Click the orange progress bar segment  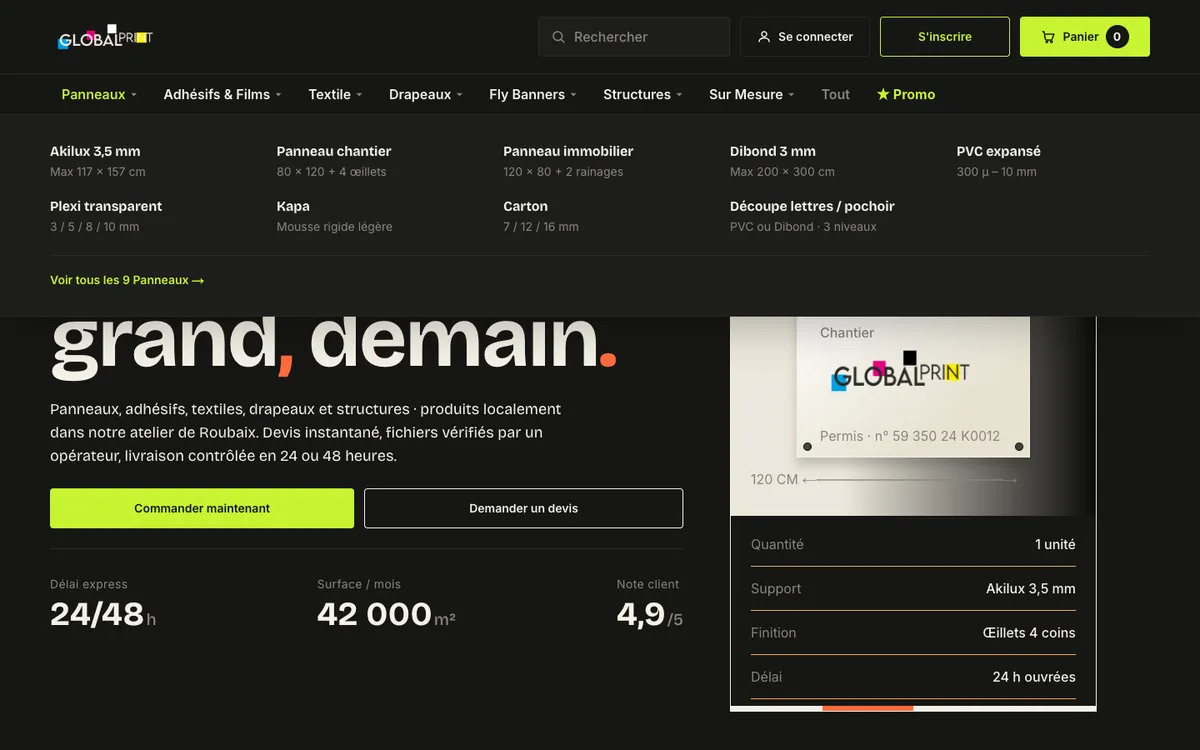click(868, 708)
